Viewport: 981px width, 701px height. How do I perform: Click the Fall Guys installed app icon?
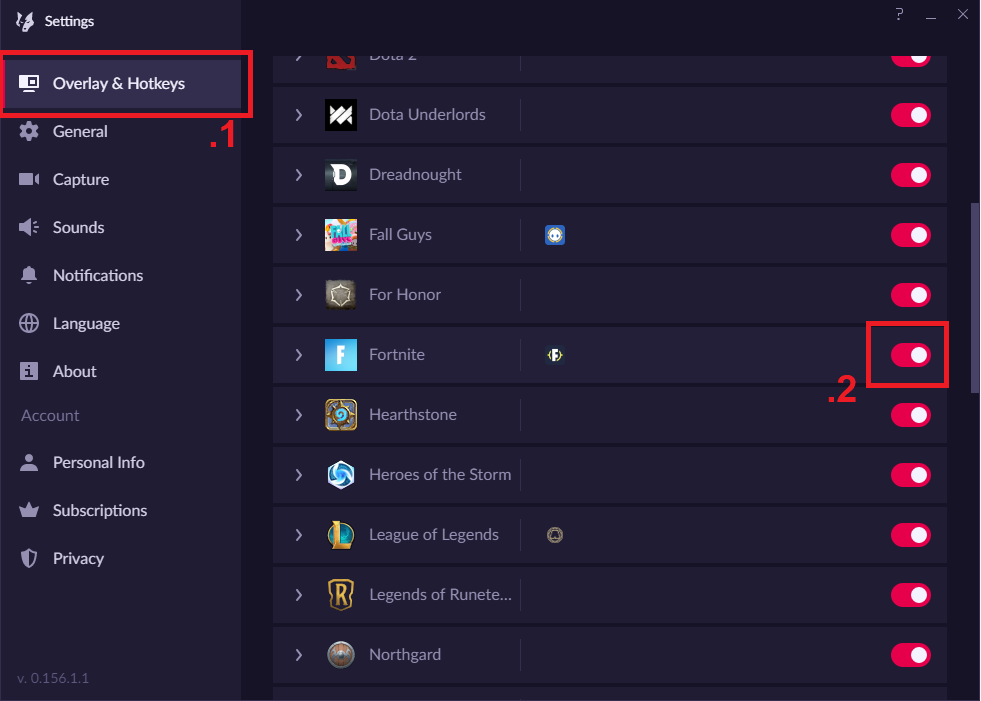point(555,235)
